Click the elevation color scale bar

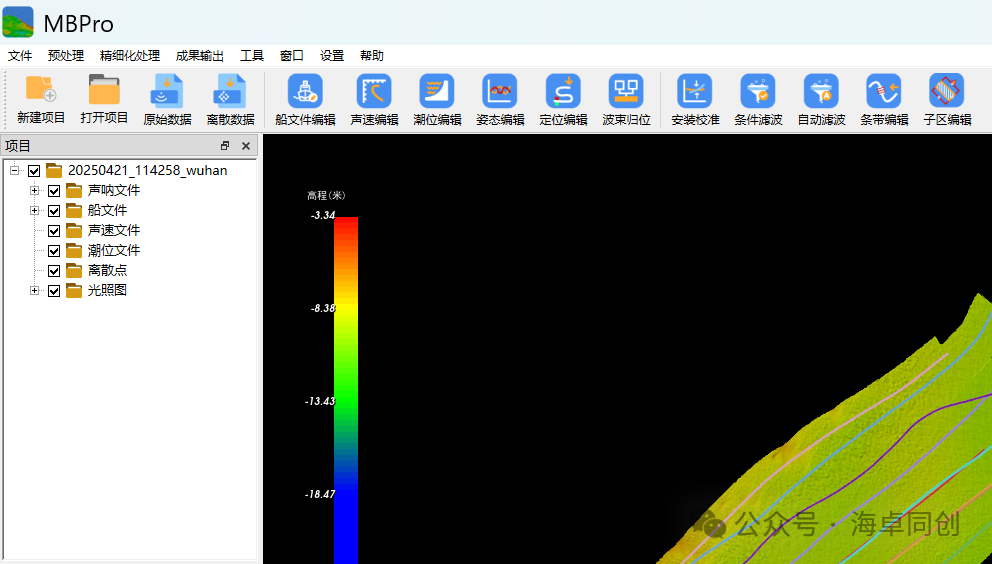(345, 390)
